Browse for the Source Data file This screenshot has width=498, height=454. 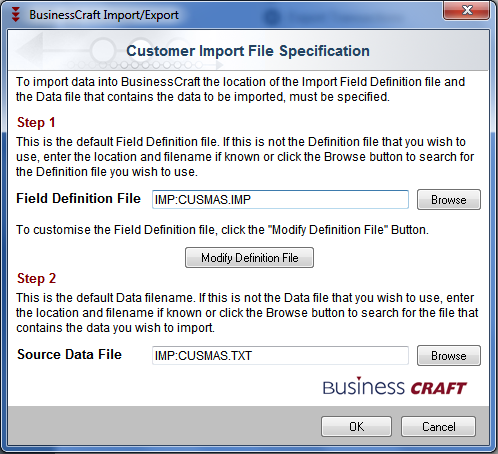(x=449, y=355)
